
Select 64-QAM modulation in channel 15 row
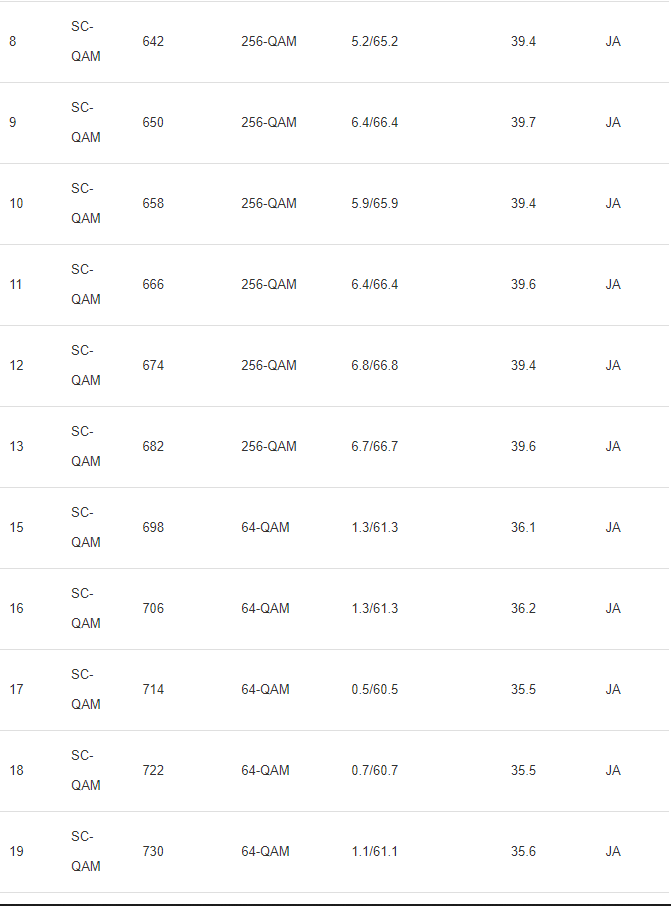(x=265, y=528)
